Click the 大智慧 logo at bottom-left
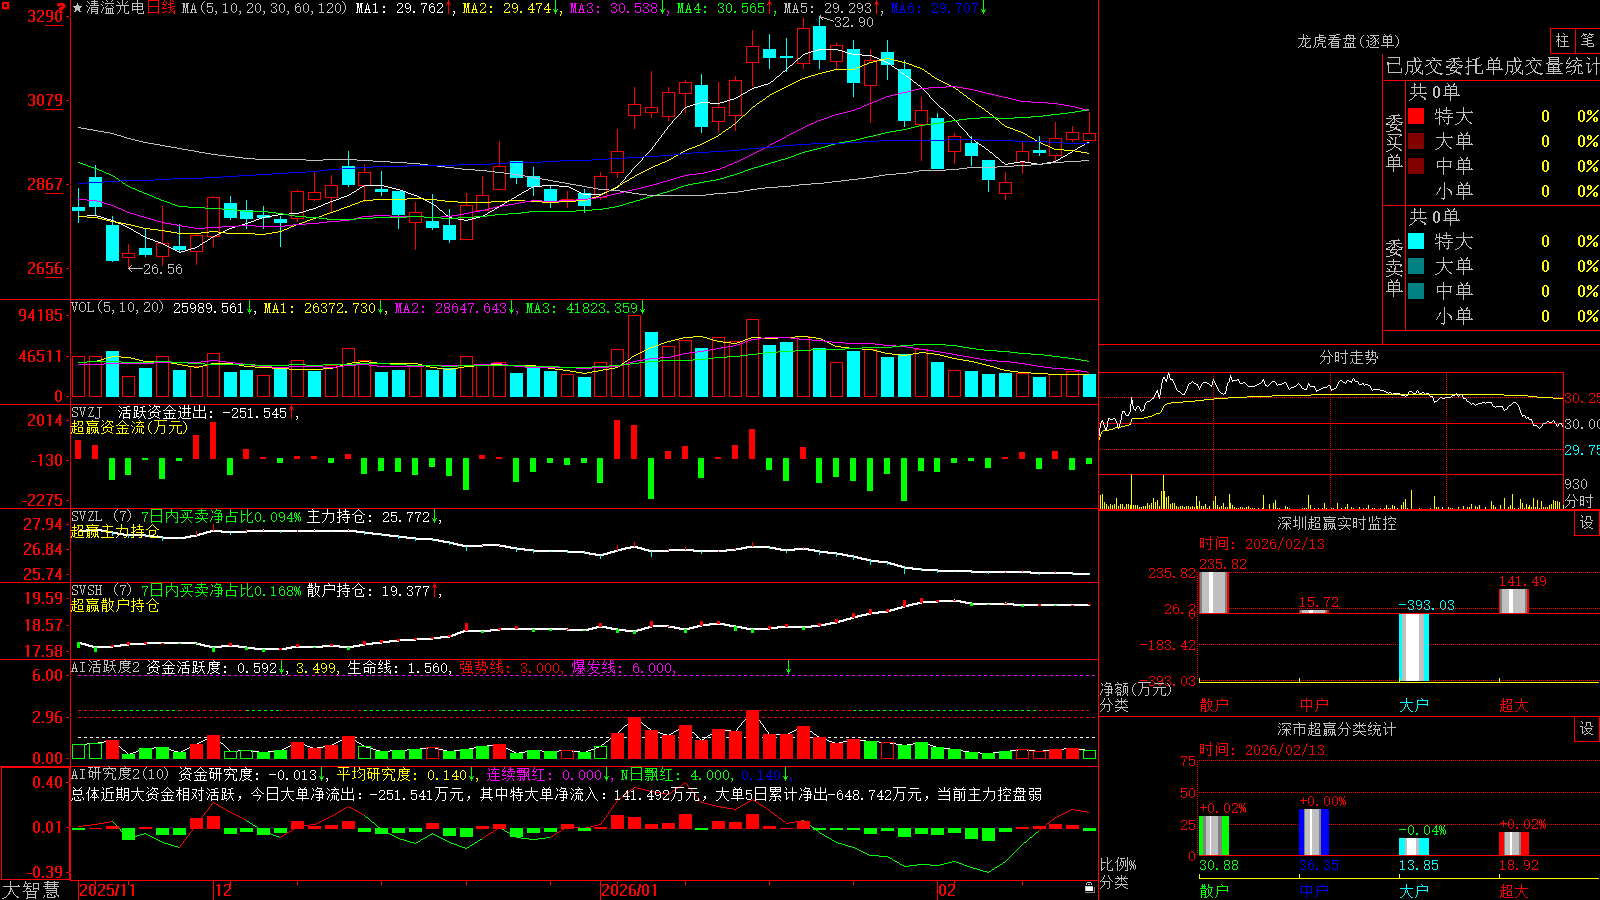 pos(31,890)
